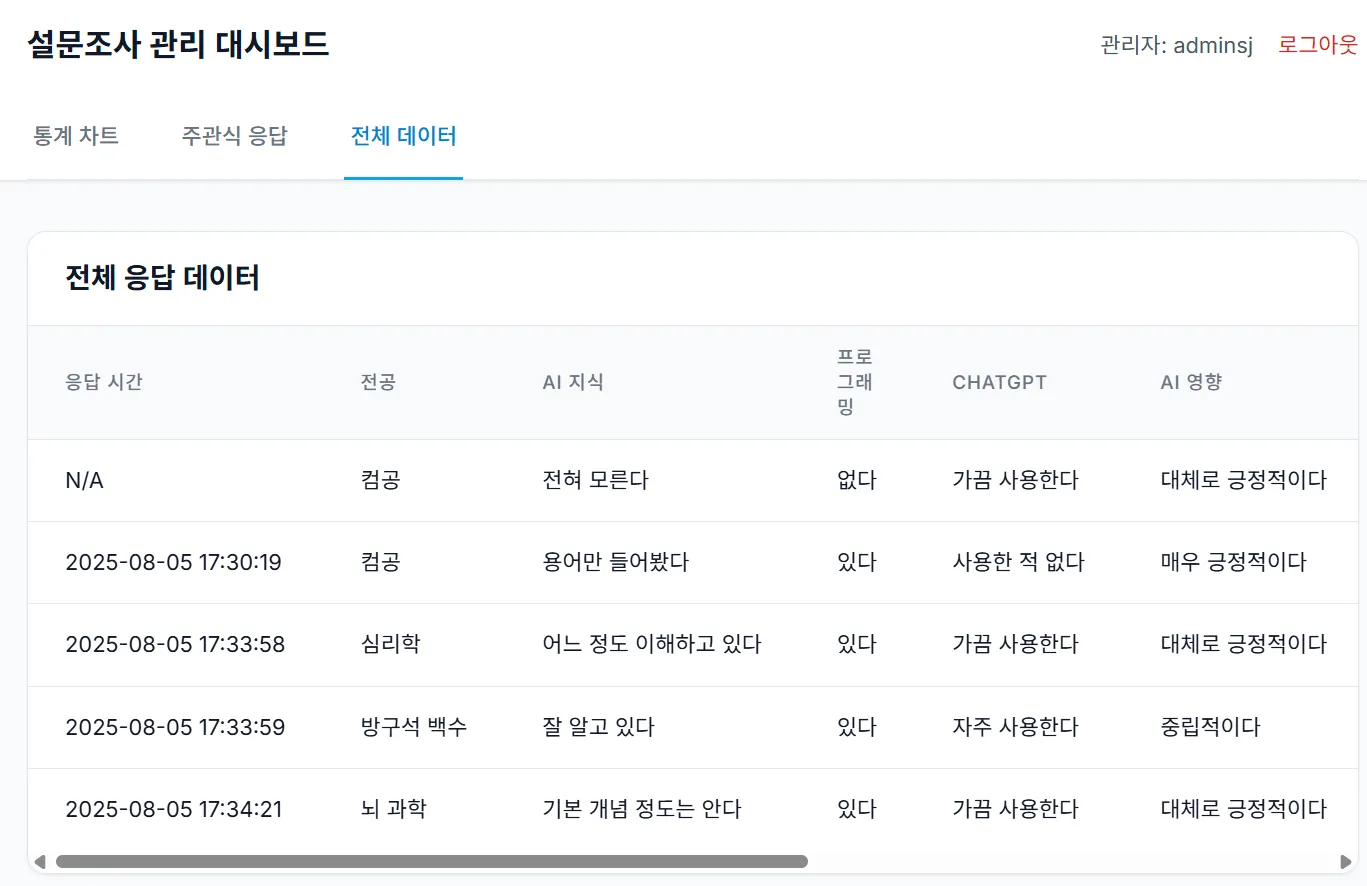Open the 주관식 응답 tab

pos(234,136)
